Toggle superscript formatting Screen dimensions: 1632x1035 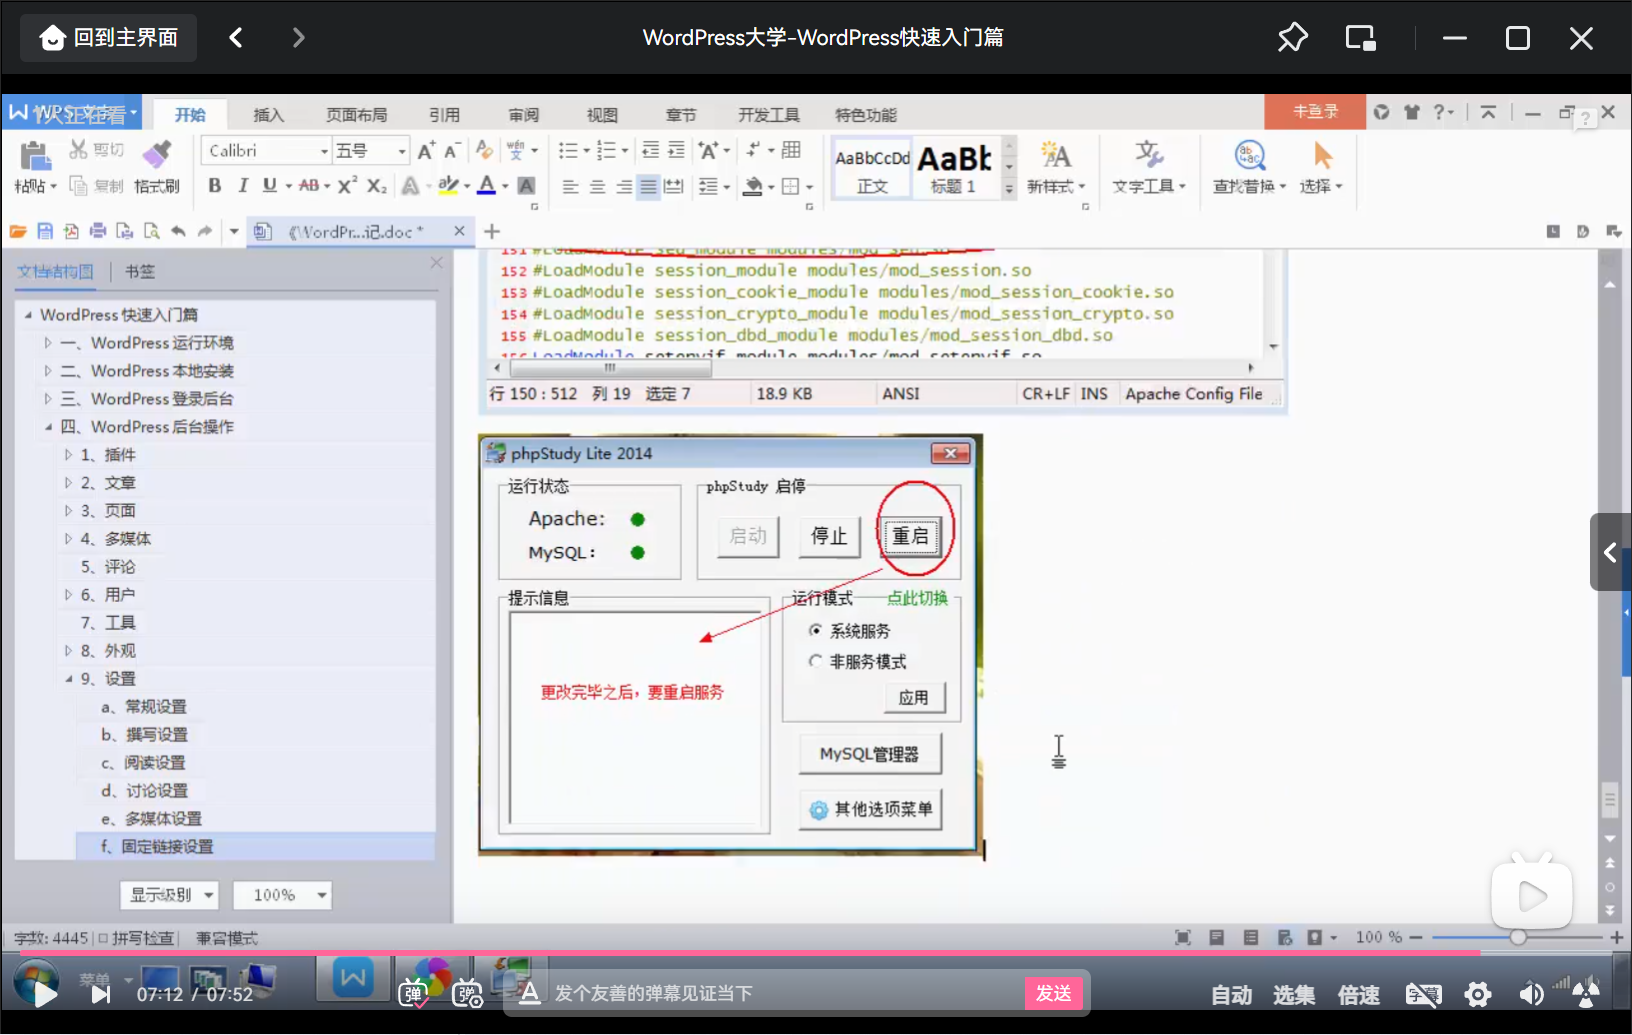point(347,185)
